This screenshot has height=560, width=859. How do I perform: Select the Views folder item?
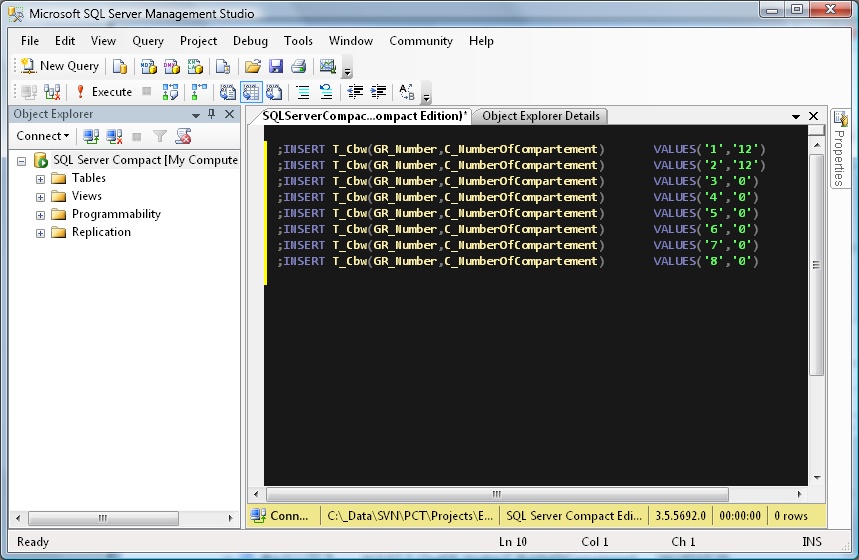(x=87, y=196)
